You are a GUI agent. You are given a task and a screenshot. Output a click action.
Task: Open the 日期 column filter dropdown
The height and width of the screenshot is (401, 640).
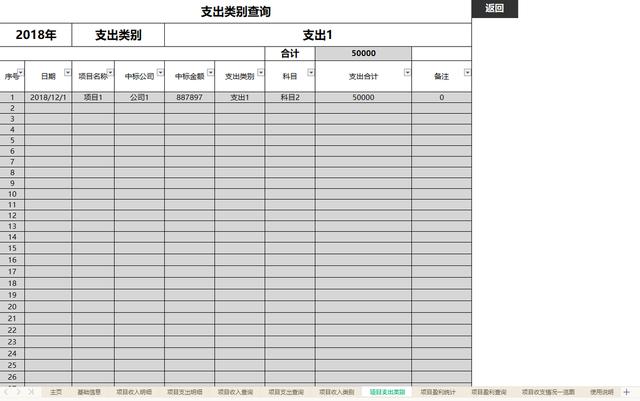[x=67, y=72]
